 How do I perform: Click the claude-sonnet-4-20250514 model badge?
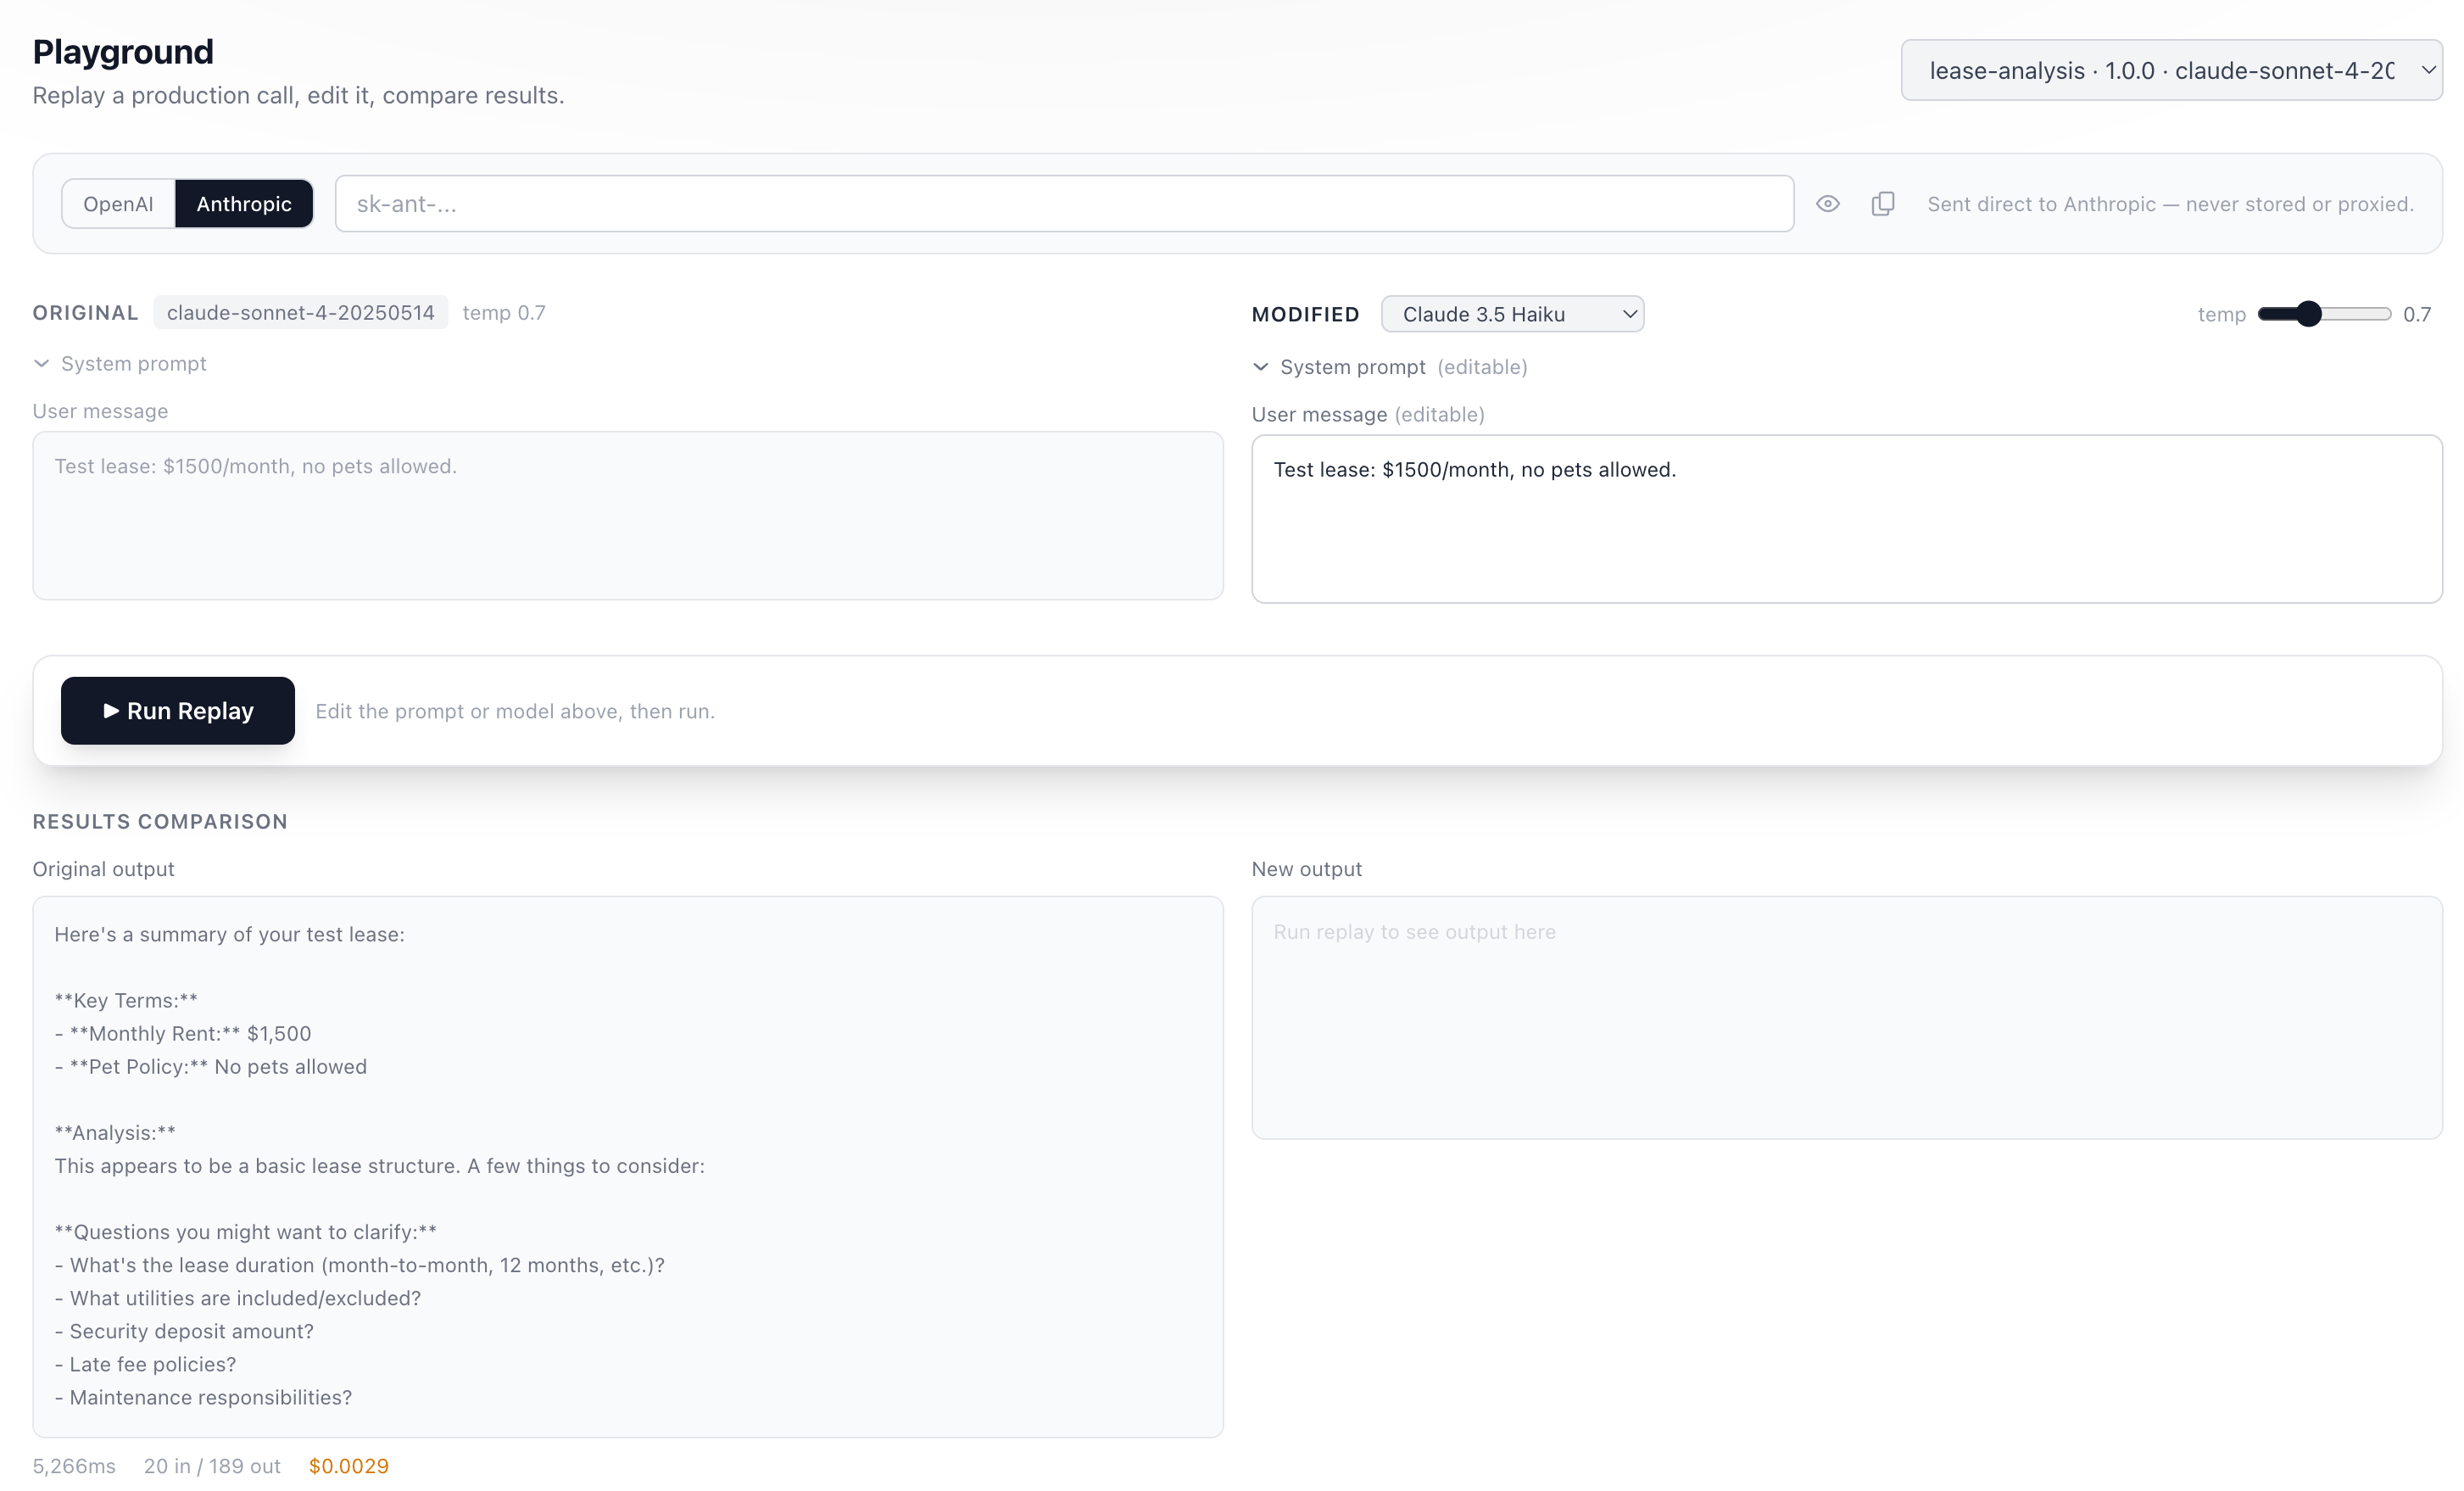(x=300, y=312)
